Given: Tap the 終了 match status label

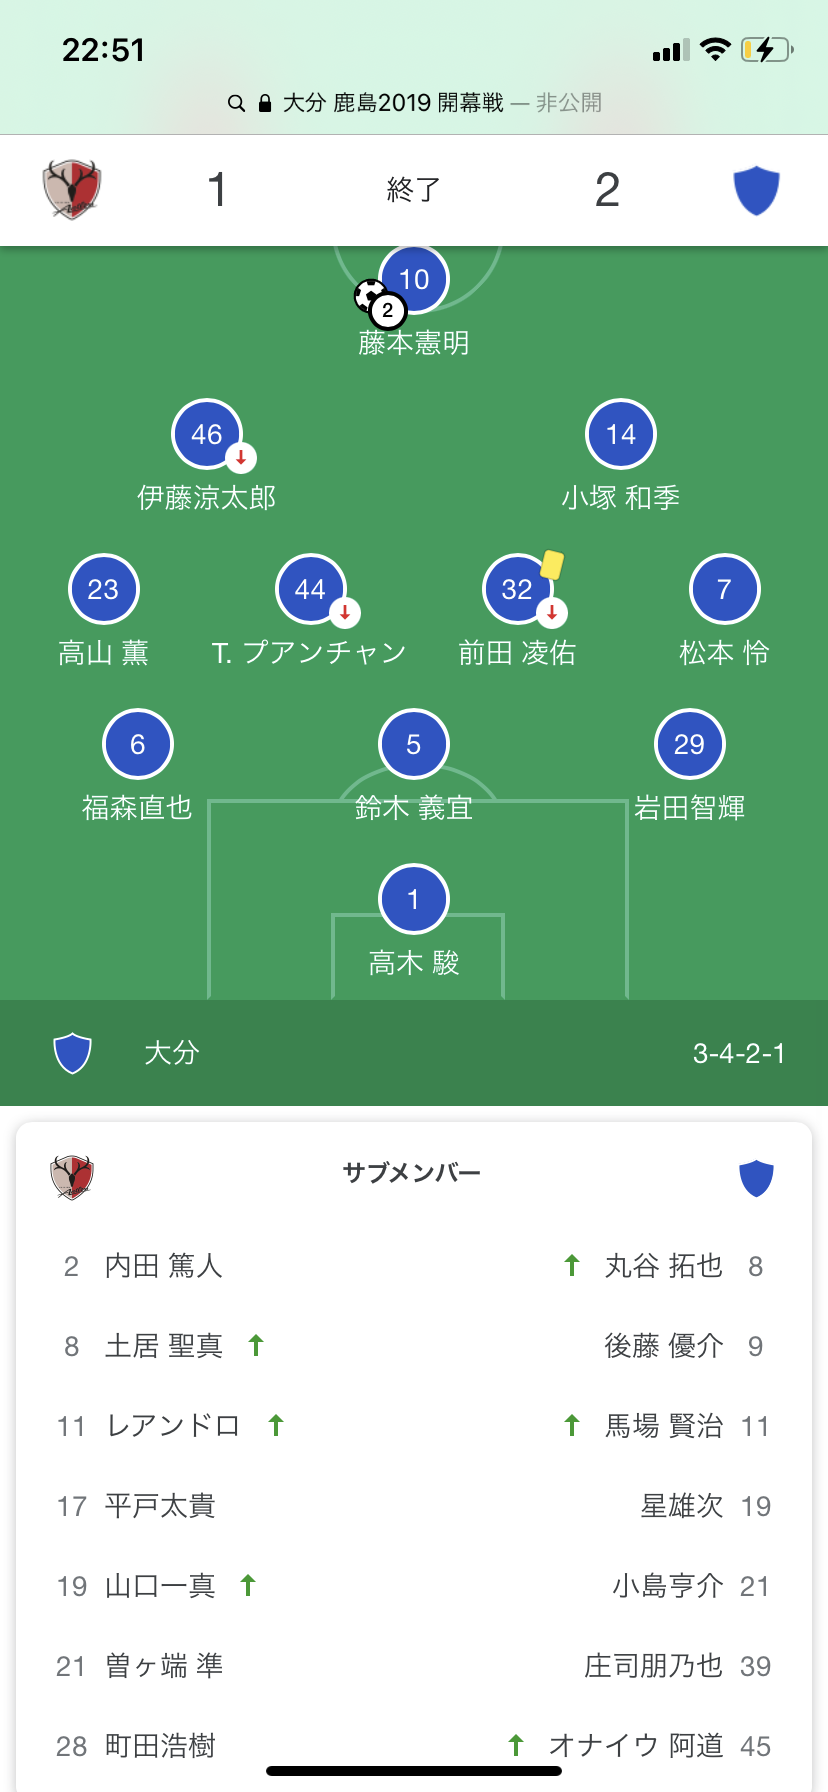Looking at the screenshot, I should tap(414, 189).
